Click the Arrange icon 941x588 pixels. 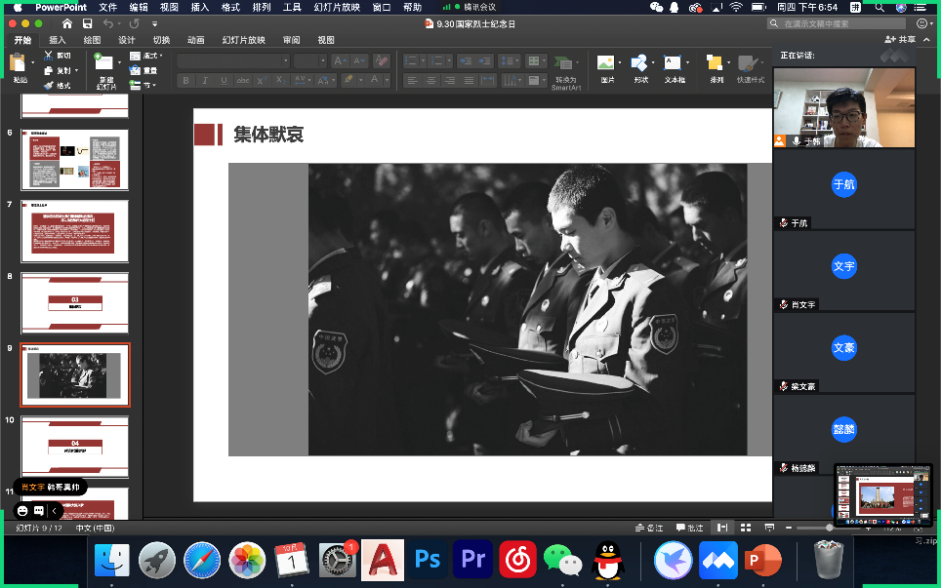pyautogui.click(x=716, y=64)
